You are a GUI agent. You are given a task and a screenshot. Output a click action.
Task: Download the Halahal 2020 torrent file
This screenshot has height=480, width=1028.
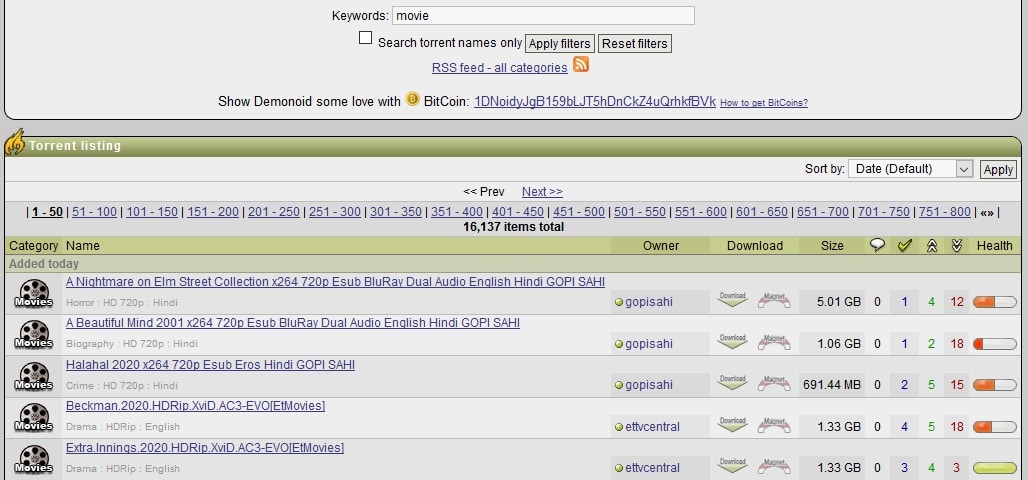(732, 383)
